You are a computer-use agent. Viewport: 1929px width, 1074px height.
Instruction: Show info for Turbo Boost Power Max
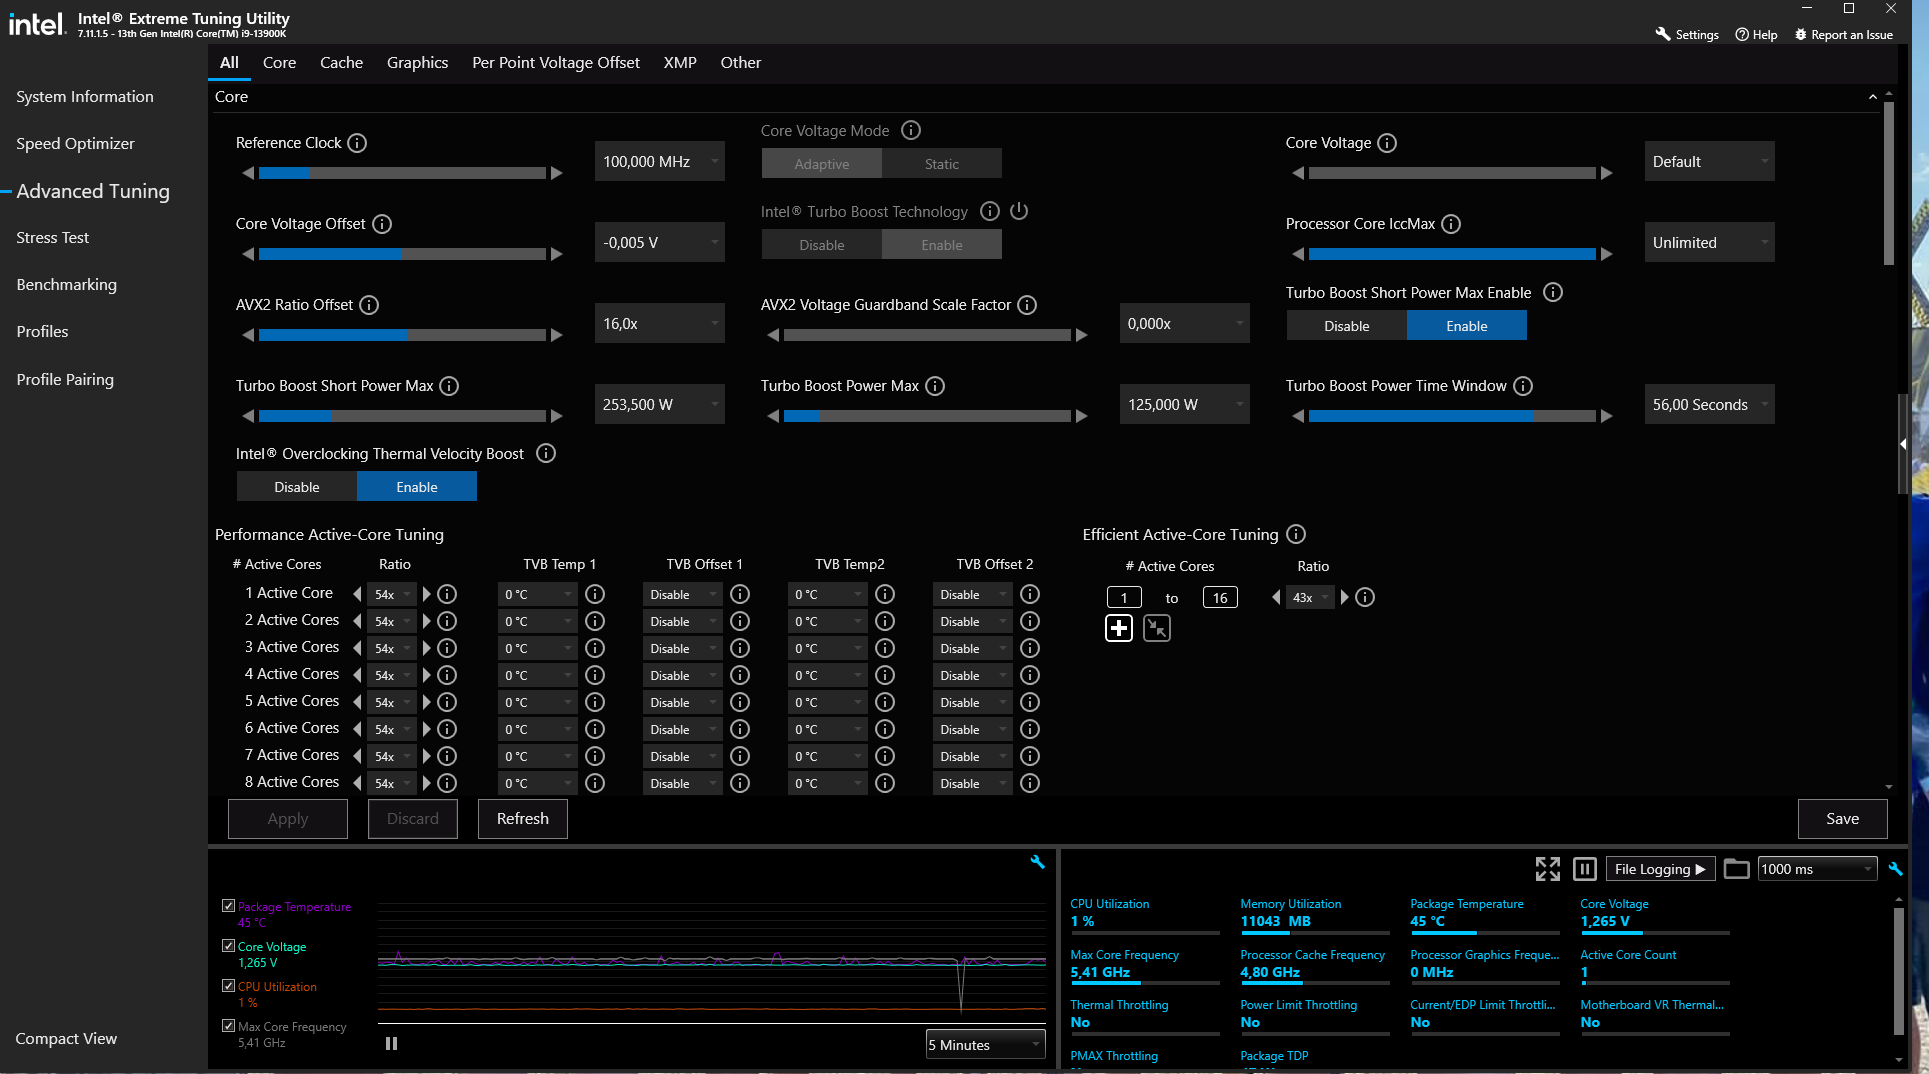pos(935,386)
